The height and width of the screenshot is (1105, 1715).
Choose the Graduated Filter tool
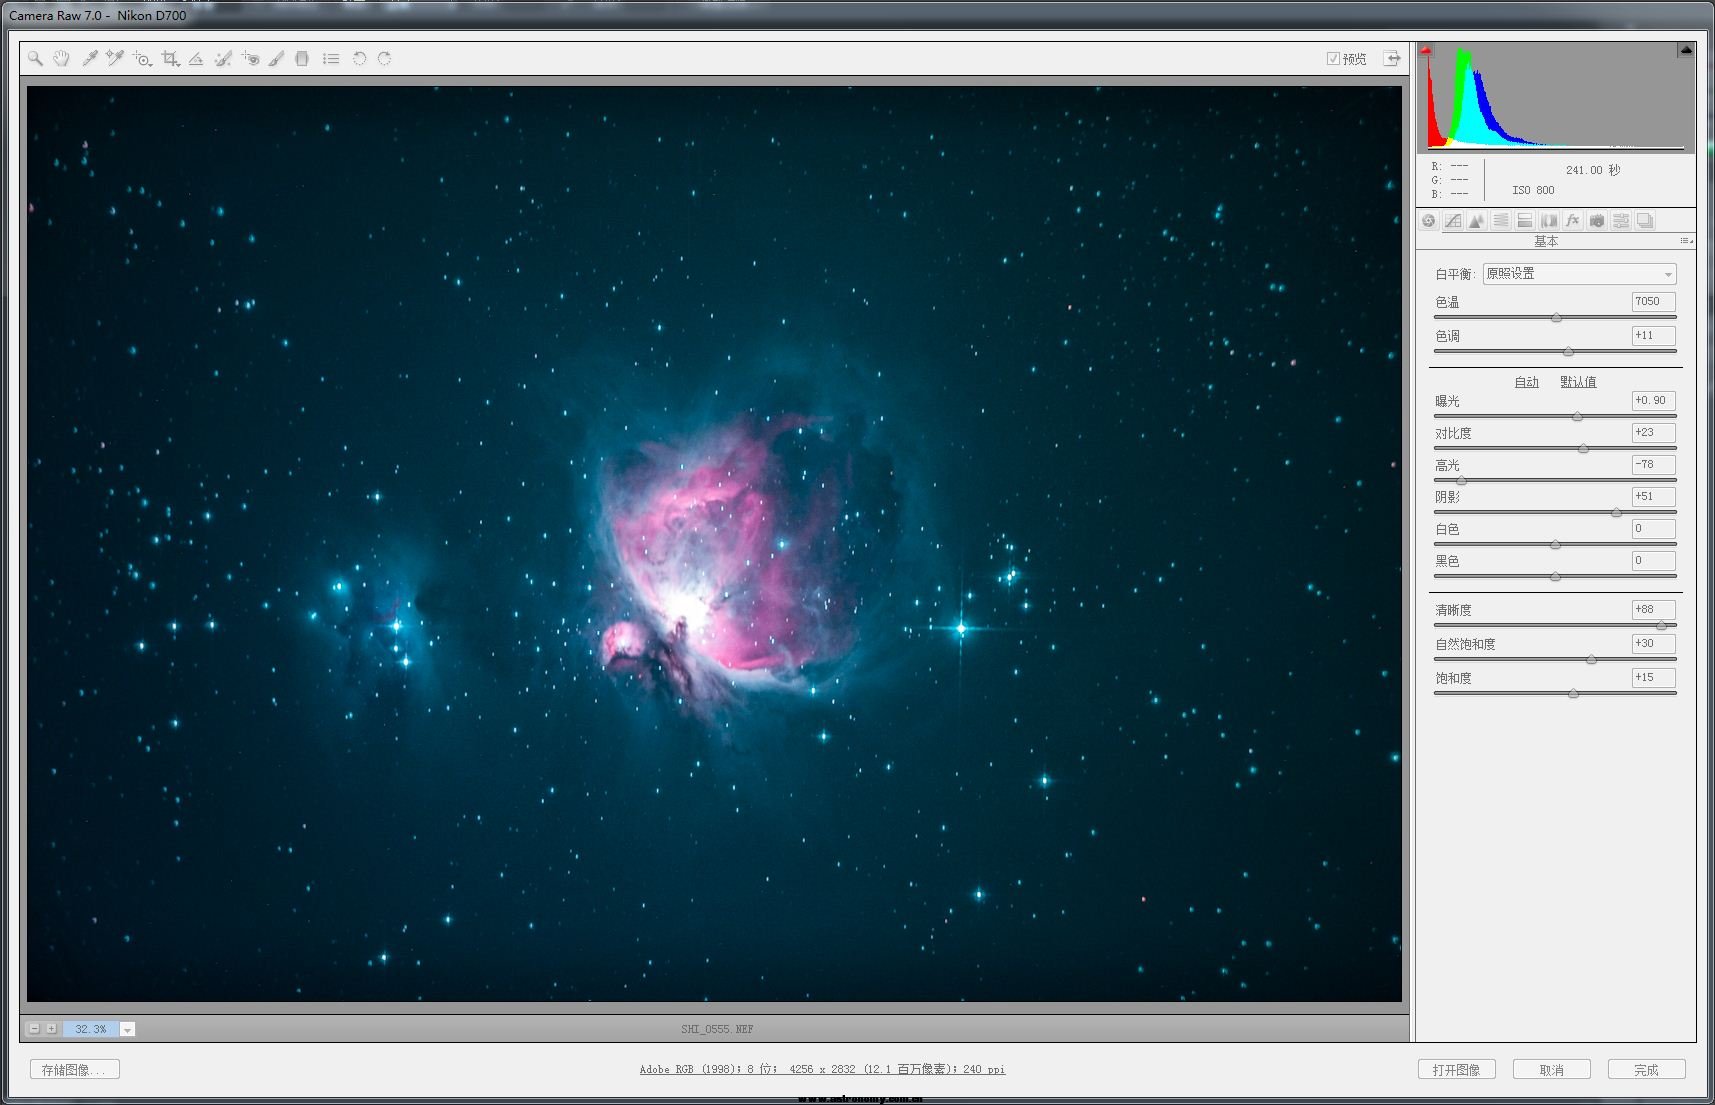pyautogui.click(x=302, y=59)
